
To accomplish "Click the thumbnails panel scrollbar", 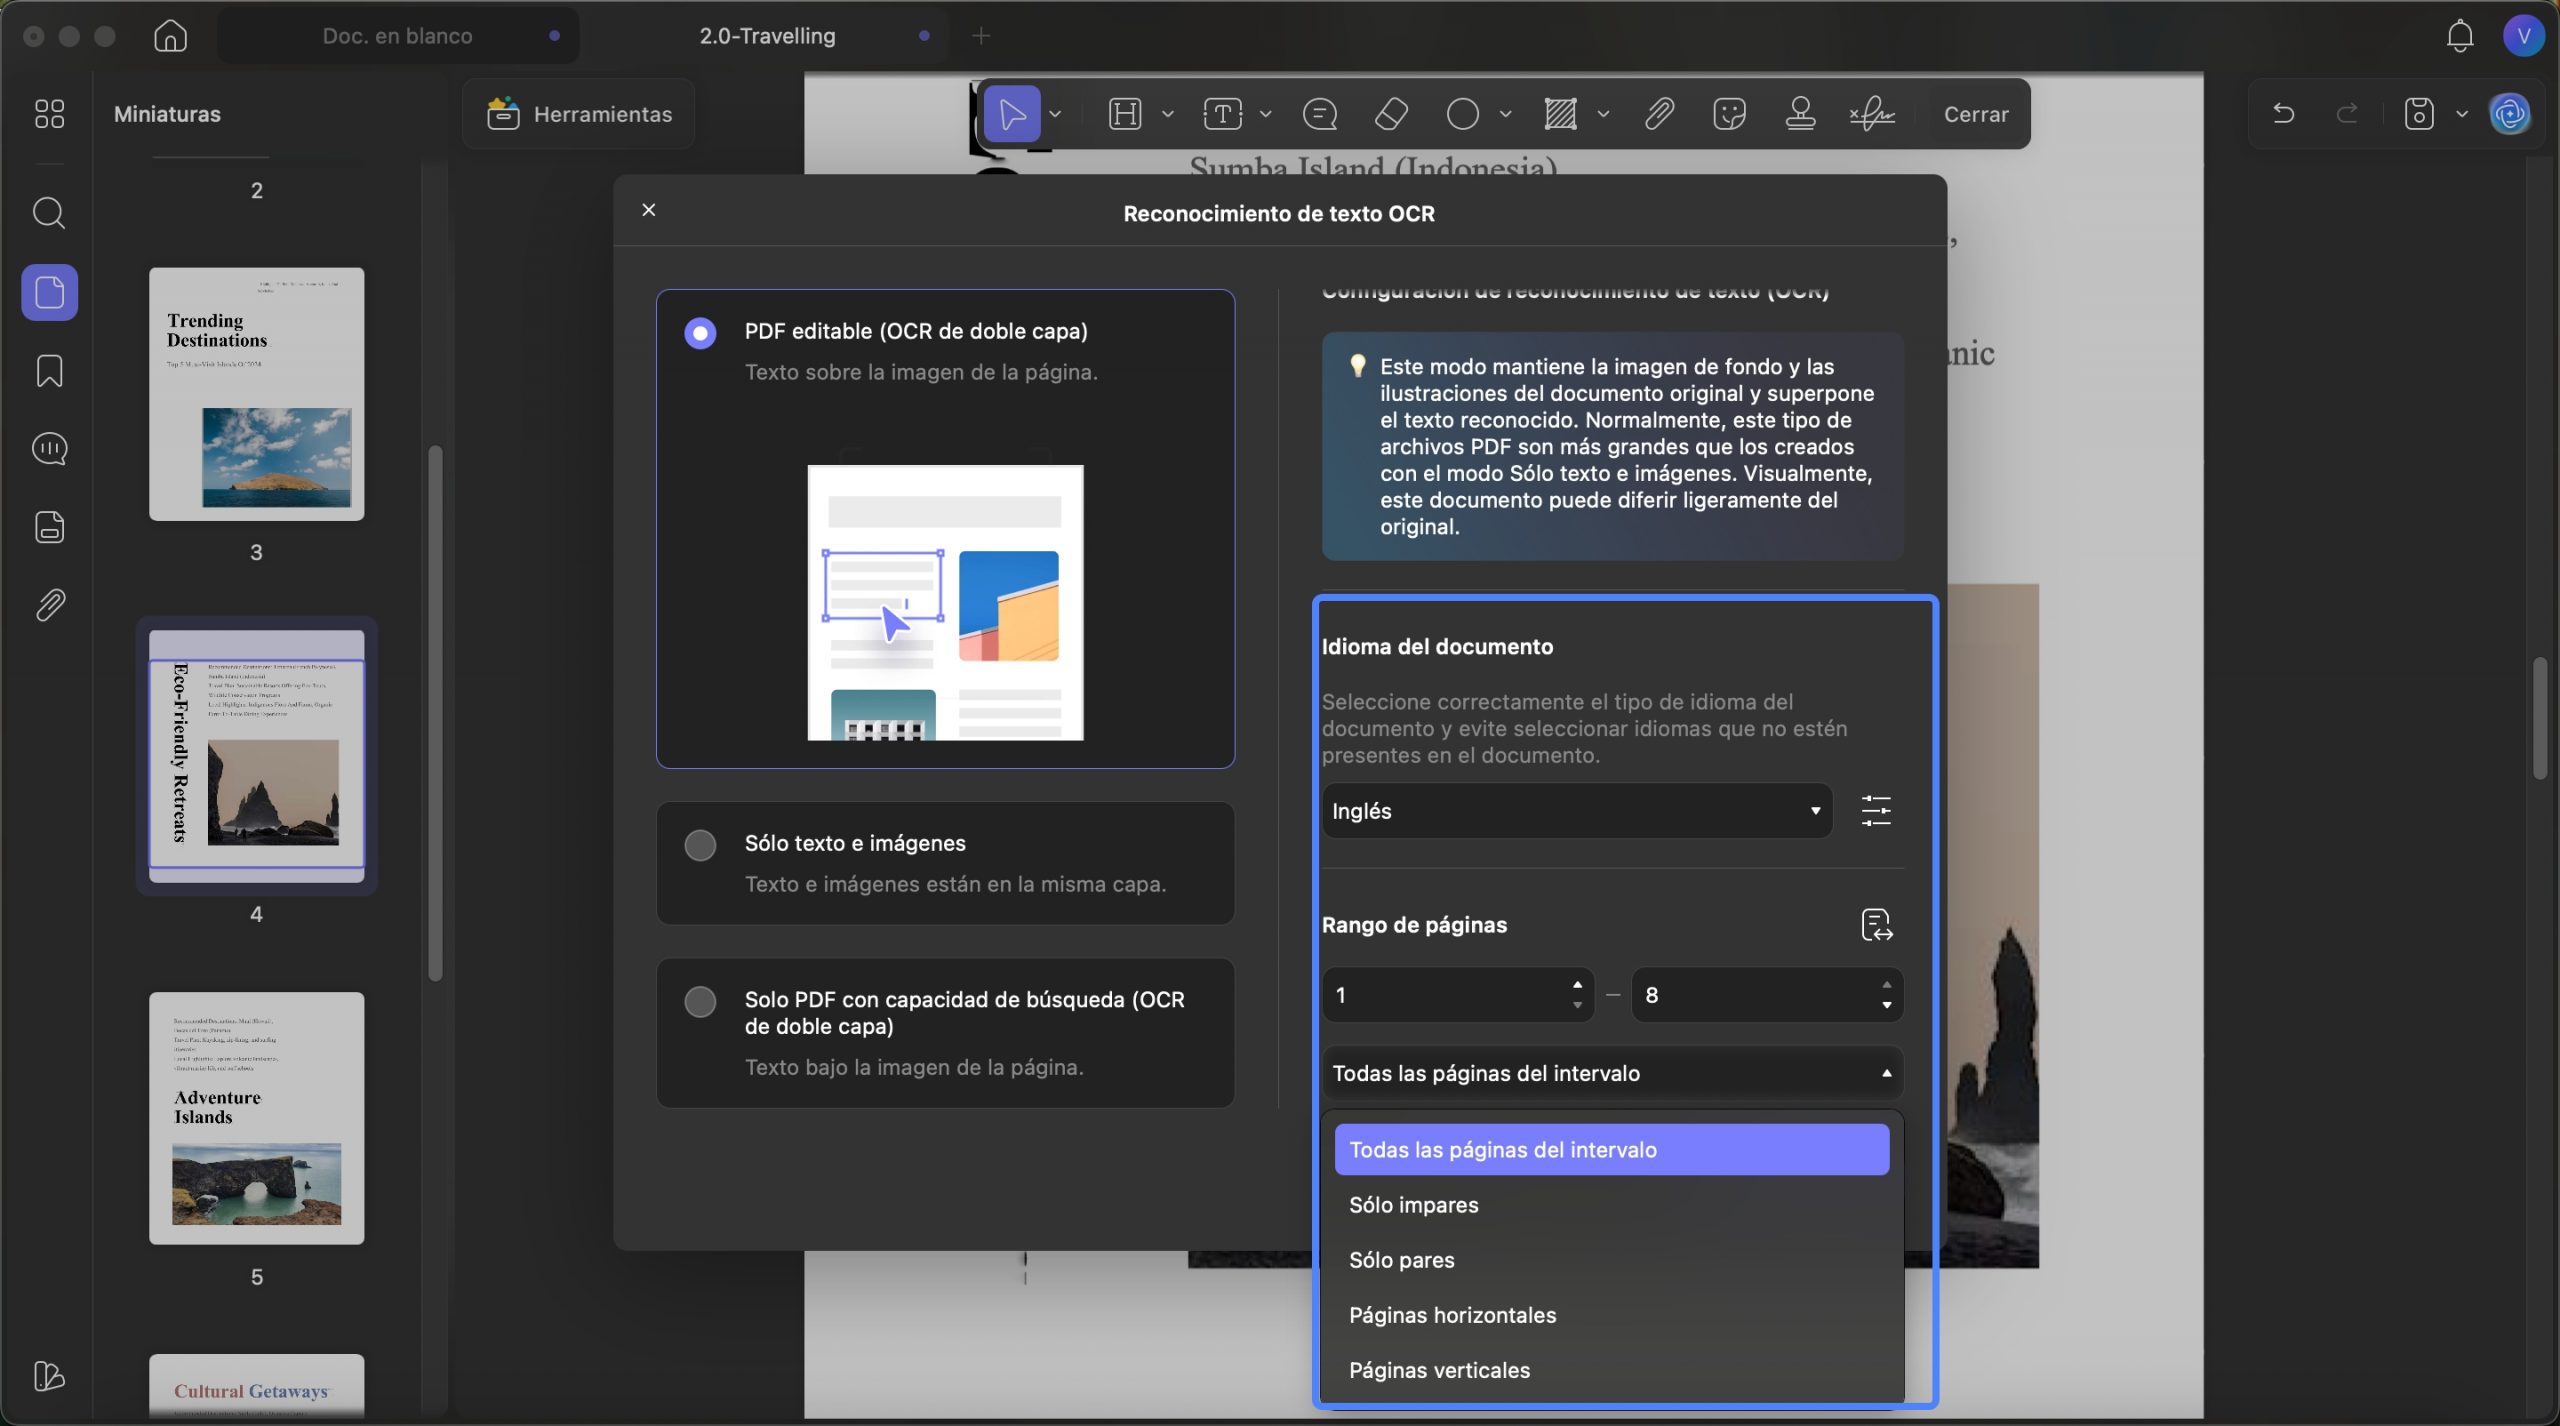I will click(435, 713).
